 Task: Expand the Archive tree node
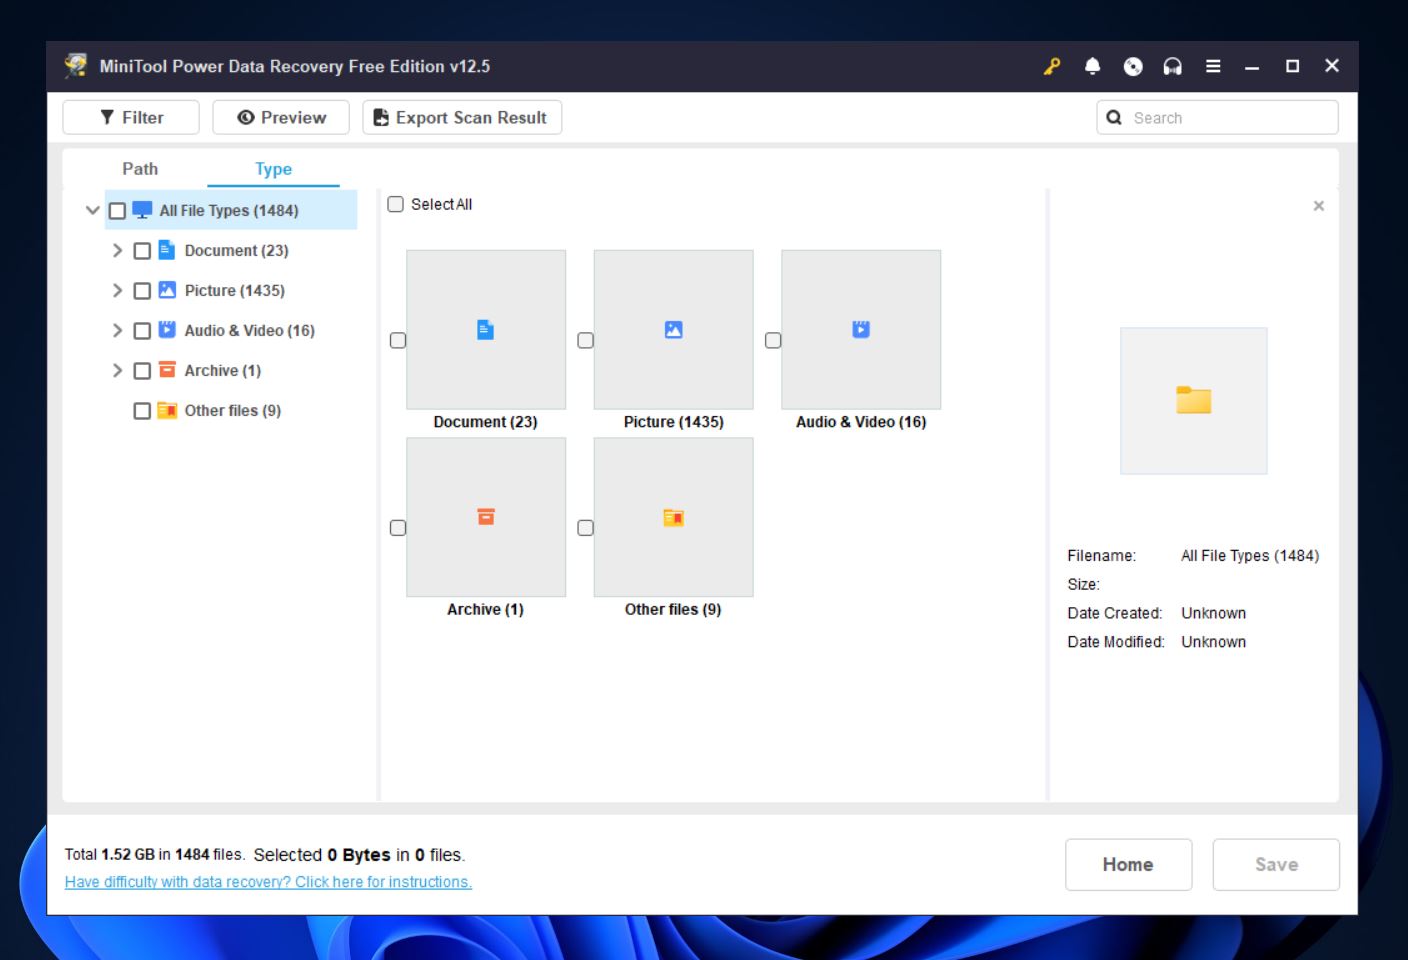pos(117,370)
